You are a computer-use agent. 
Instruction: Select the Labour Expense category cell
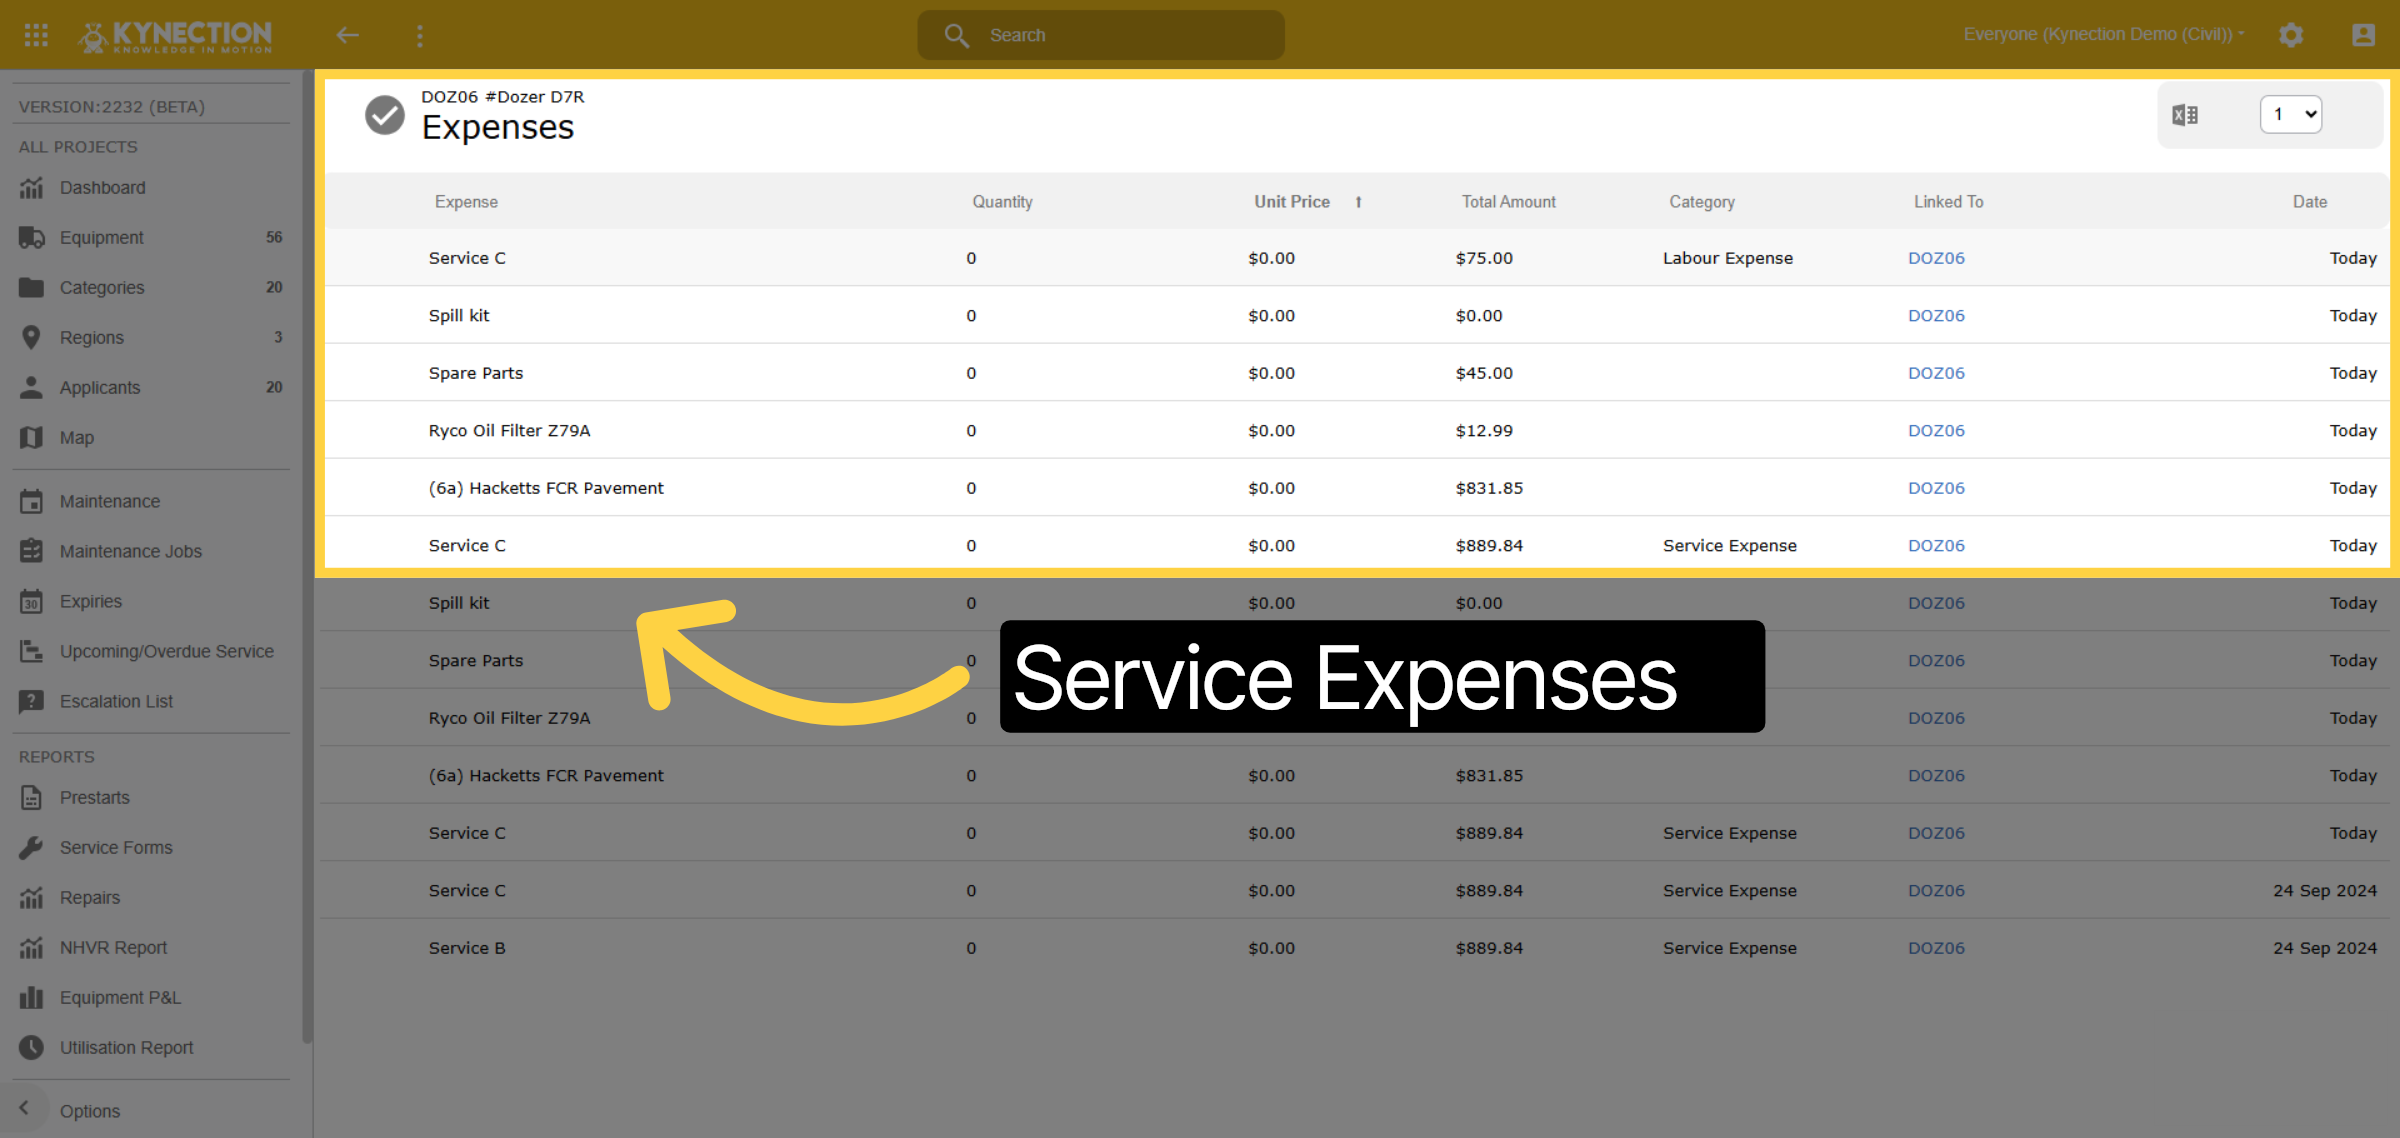click(1728, 258)
